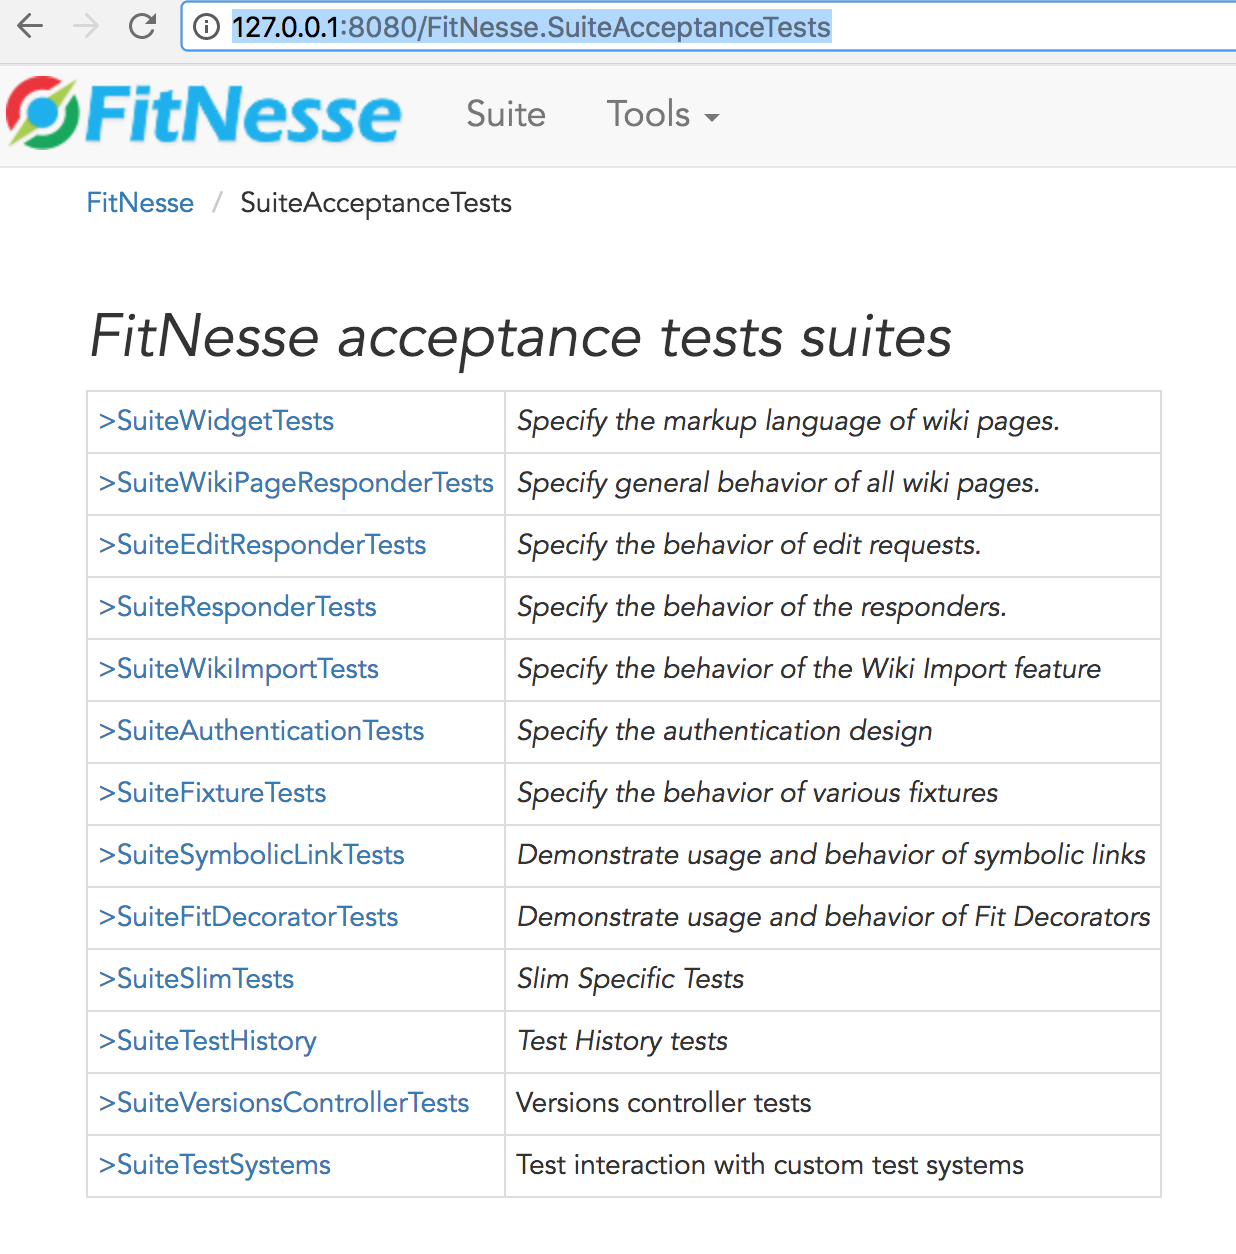Image resolution: width=1236 pixels, height=1254 pixels.
Task: Open the SuiteWikiImportTests link
Action: 238,669
